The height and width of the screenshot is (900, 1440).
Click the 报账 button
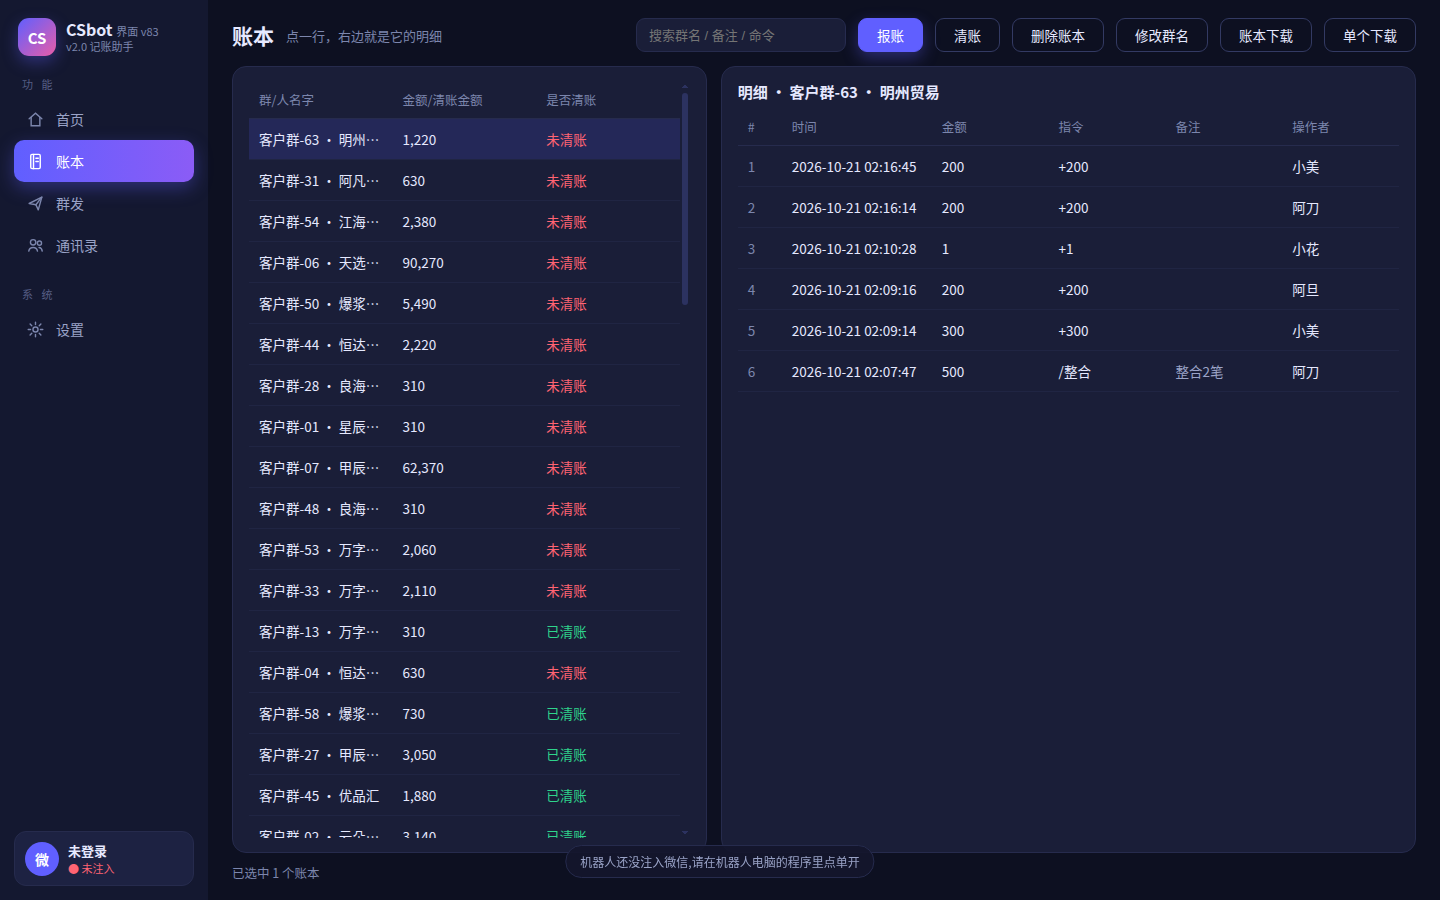click(890, 36)
